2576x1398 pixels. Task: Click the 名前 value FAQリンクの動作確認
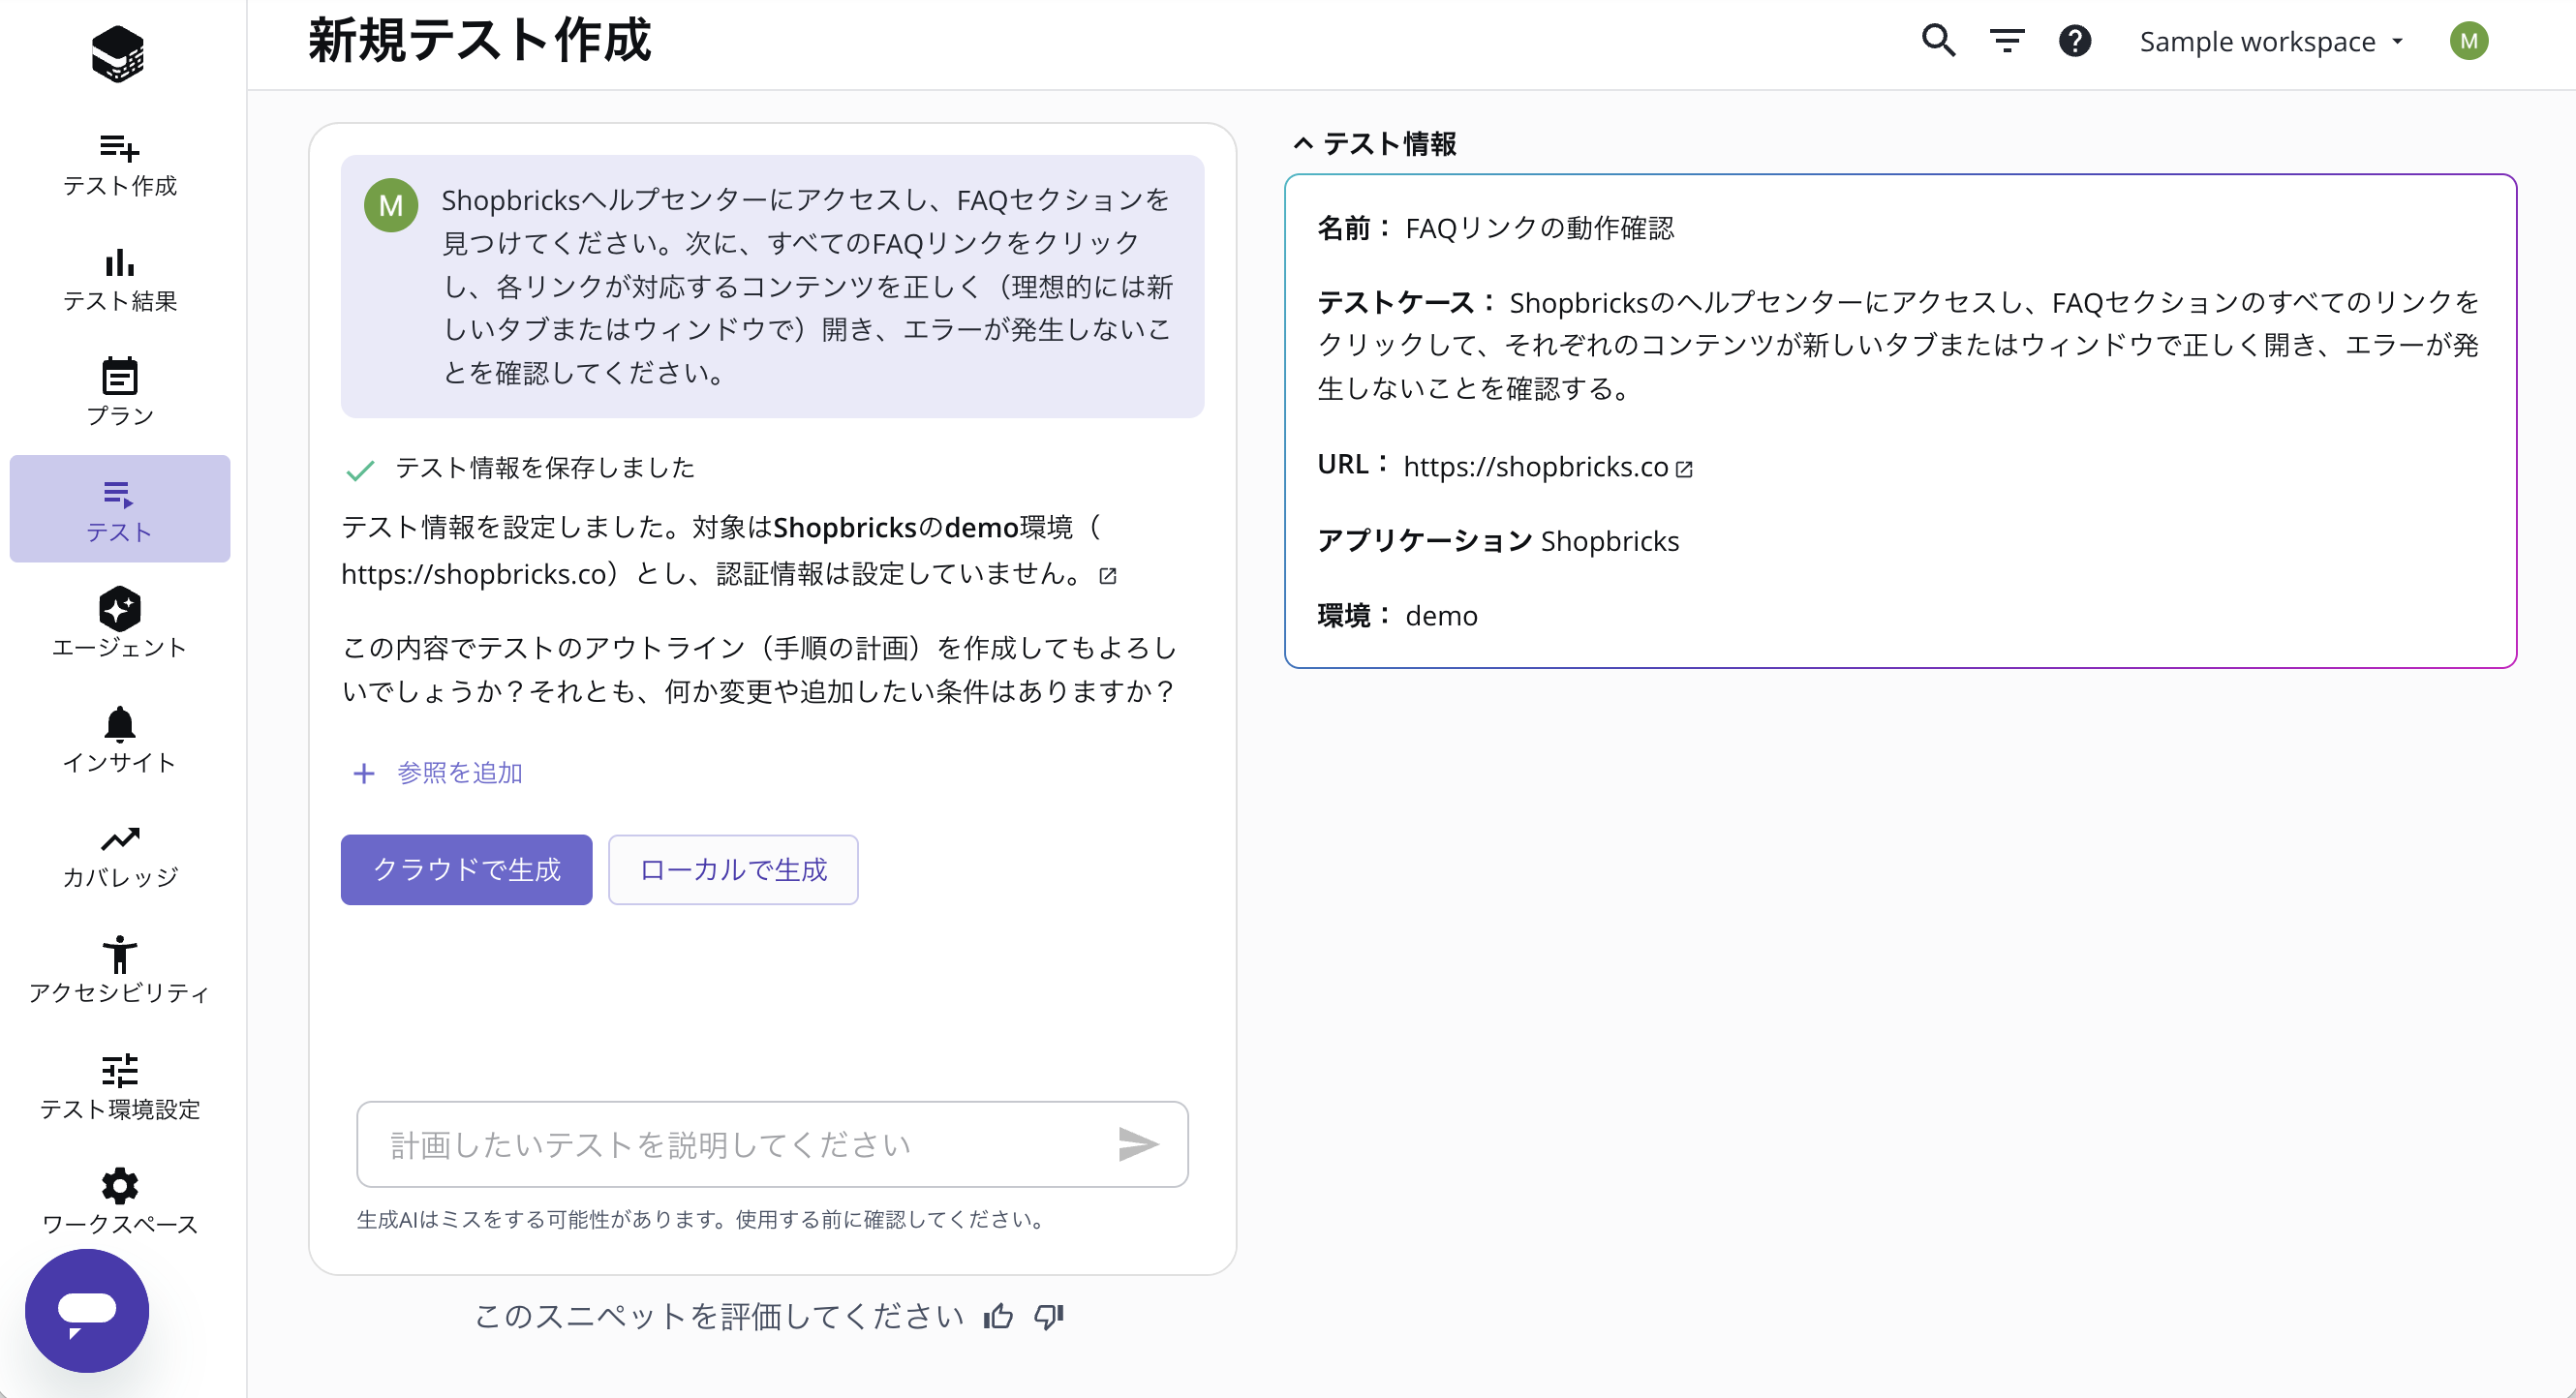pyautogui.click(x=1539, y=228)
